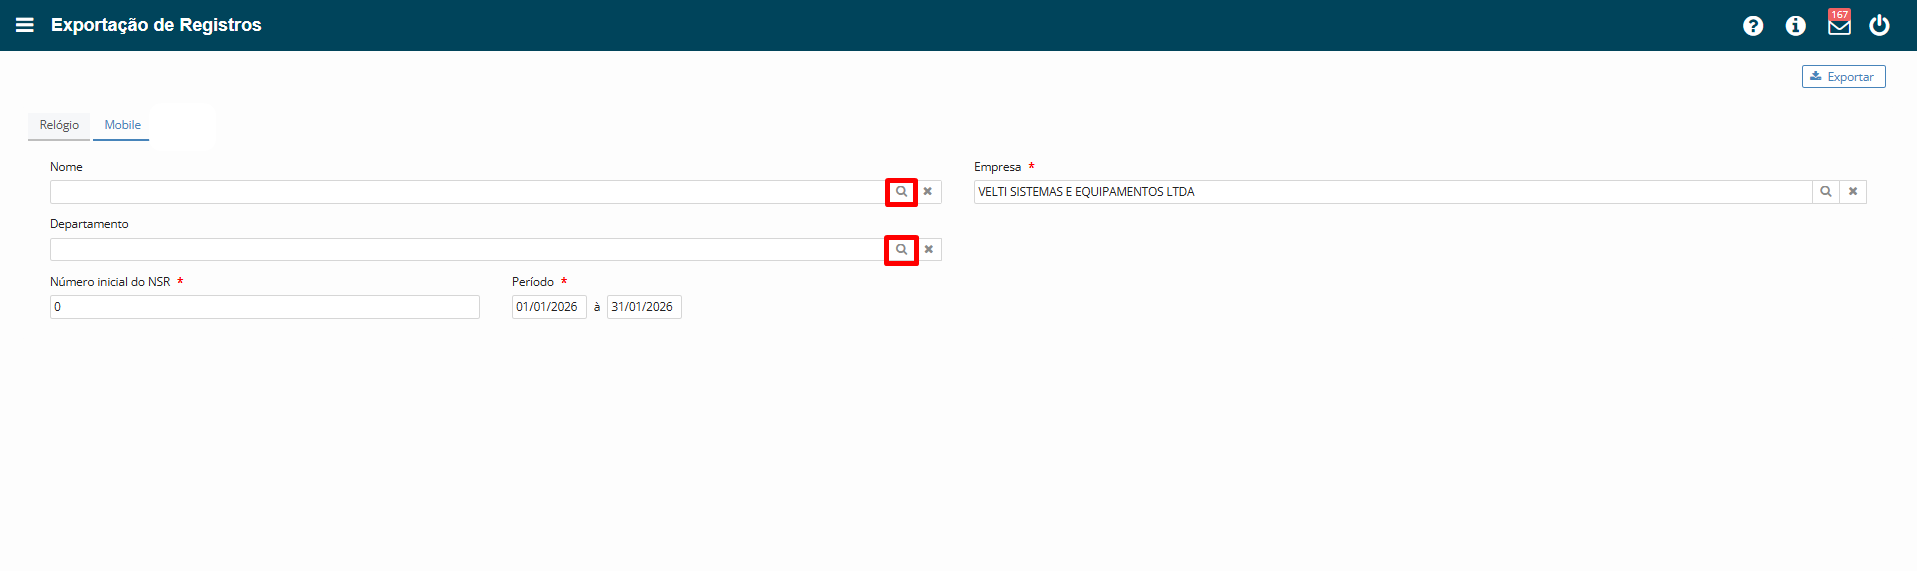1917x571 pixels.
Task: Open the messages envelope with 167 badge
Action: coord(1839,24)
